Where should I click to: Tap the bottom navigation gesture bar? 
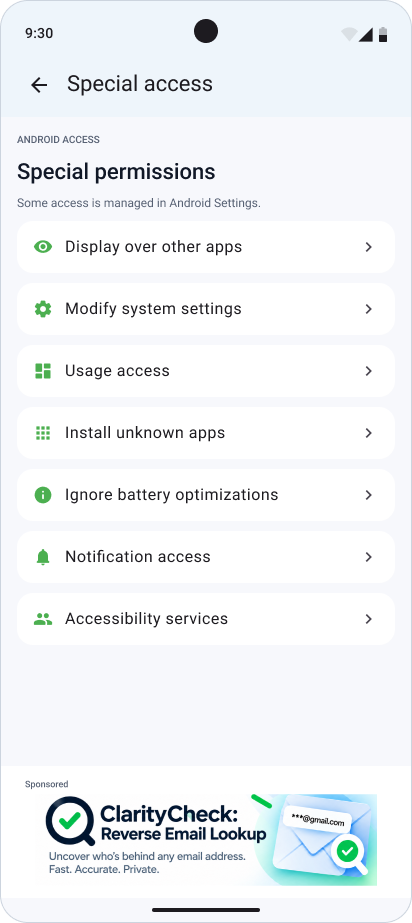pyautogui.click(x=206, y=909)
